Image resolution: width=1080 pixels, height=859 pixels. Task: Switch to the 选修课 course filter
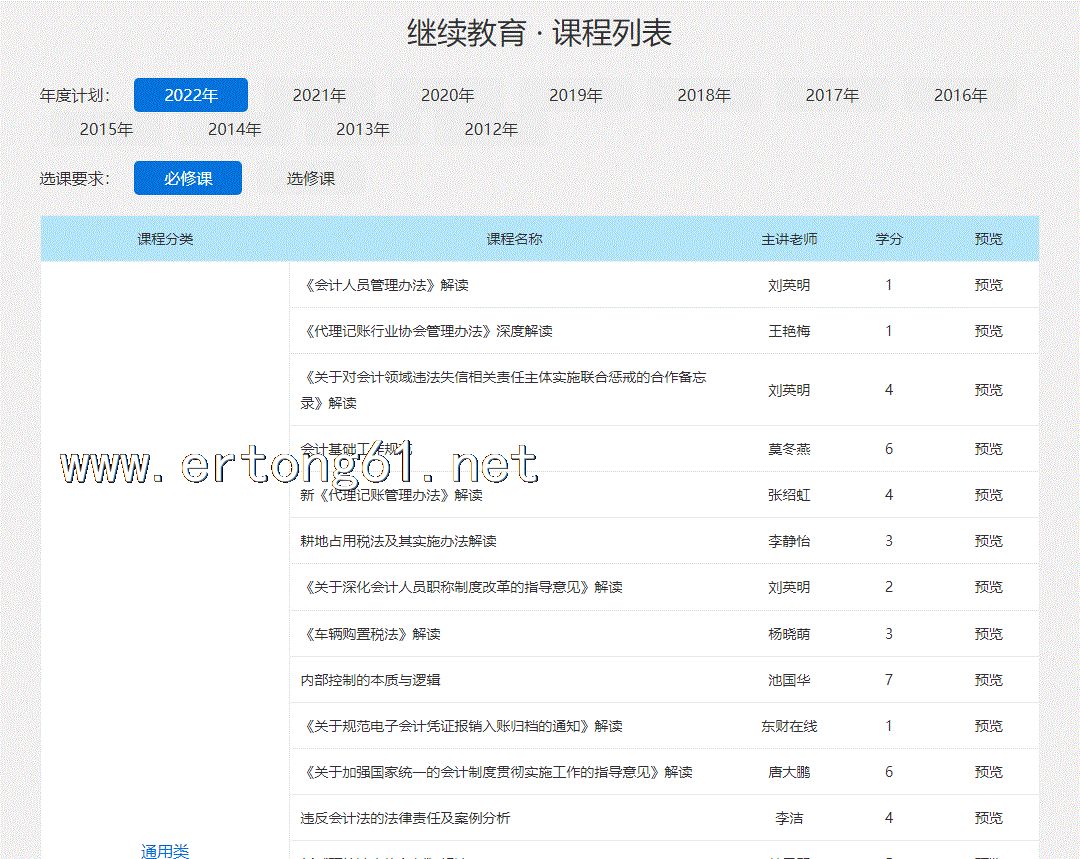[x=311, y=178]
